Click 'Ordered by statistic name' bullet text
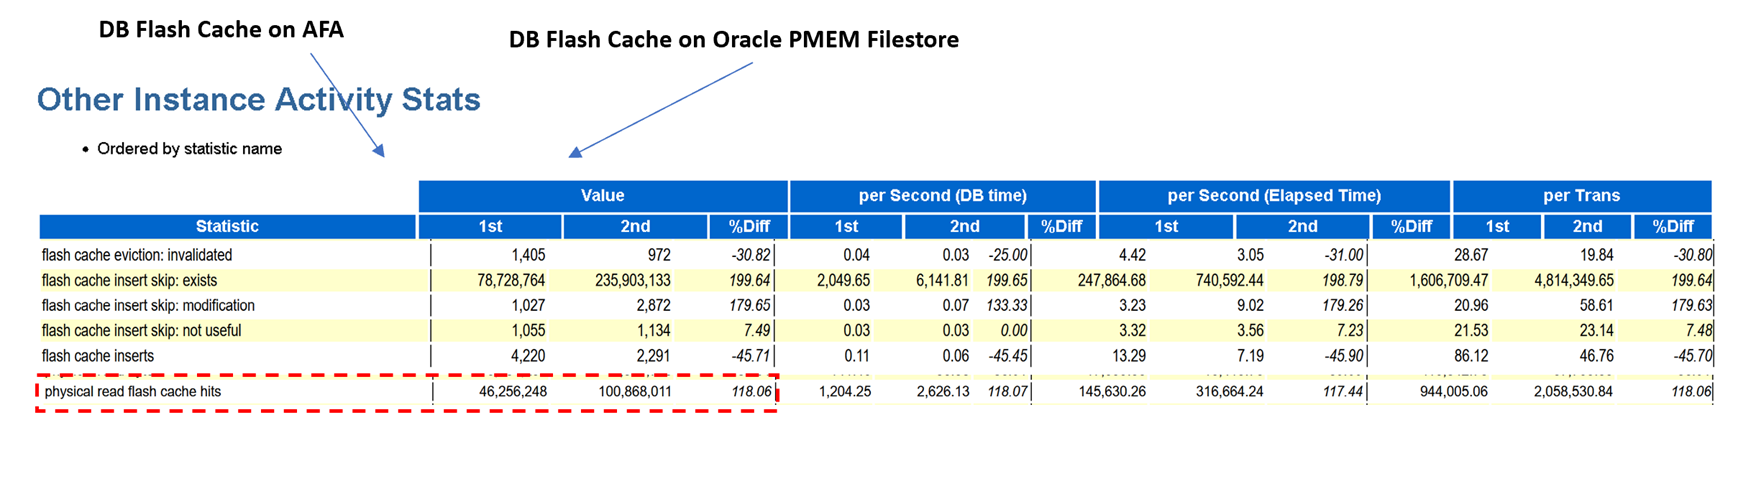Viewport: 1738px width, 481px height. point(189,149)
